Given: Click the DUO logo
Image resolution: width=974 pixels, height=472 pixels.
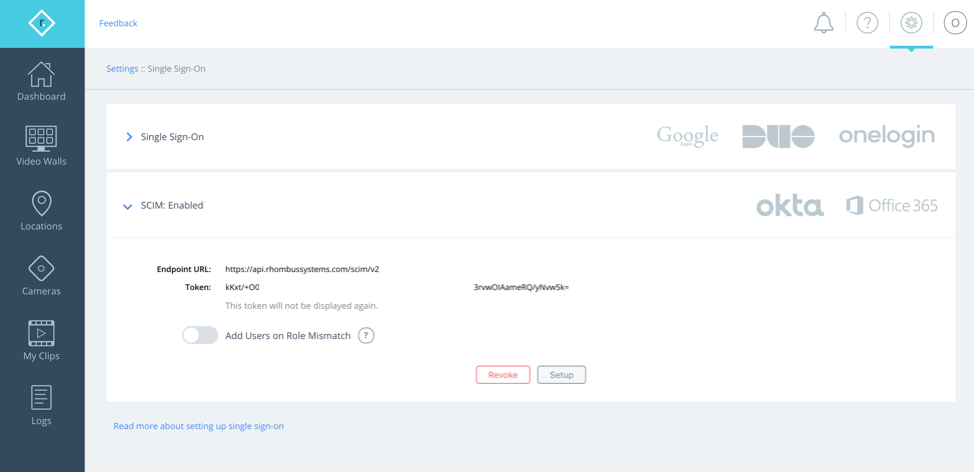Looking at the screenshot, I should click(778, 136).
